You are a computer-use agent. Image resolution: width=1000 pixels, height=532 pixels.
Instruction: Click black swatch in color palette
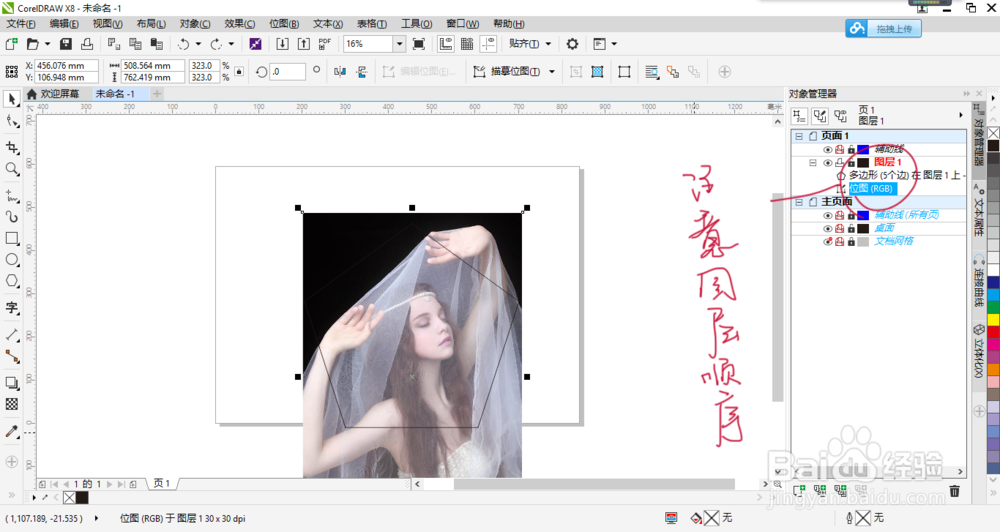[x=993, y=146]
